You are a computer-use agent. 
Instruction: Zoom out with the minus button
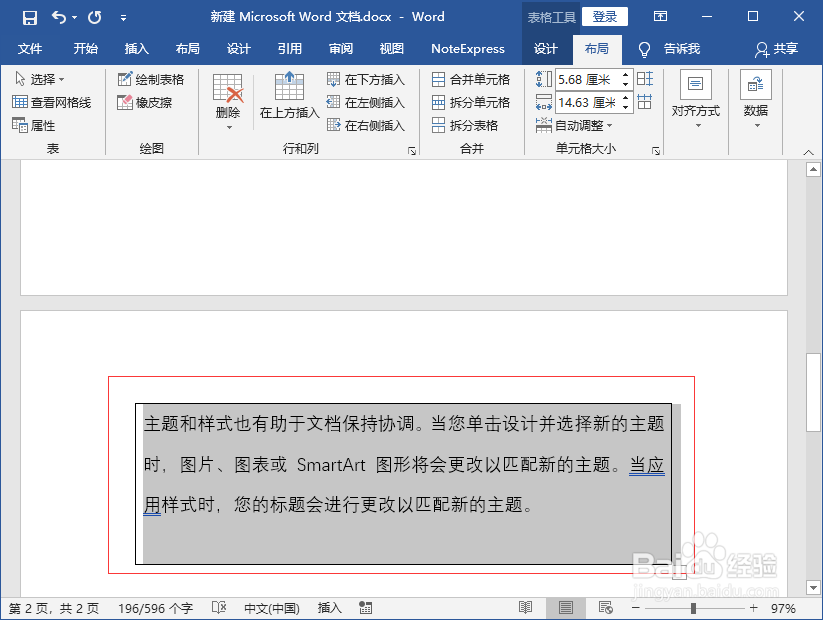click(636, 608)
